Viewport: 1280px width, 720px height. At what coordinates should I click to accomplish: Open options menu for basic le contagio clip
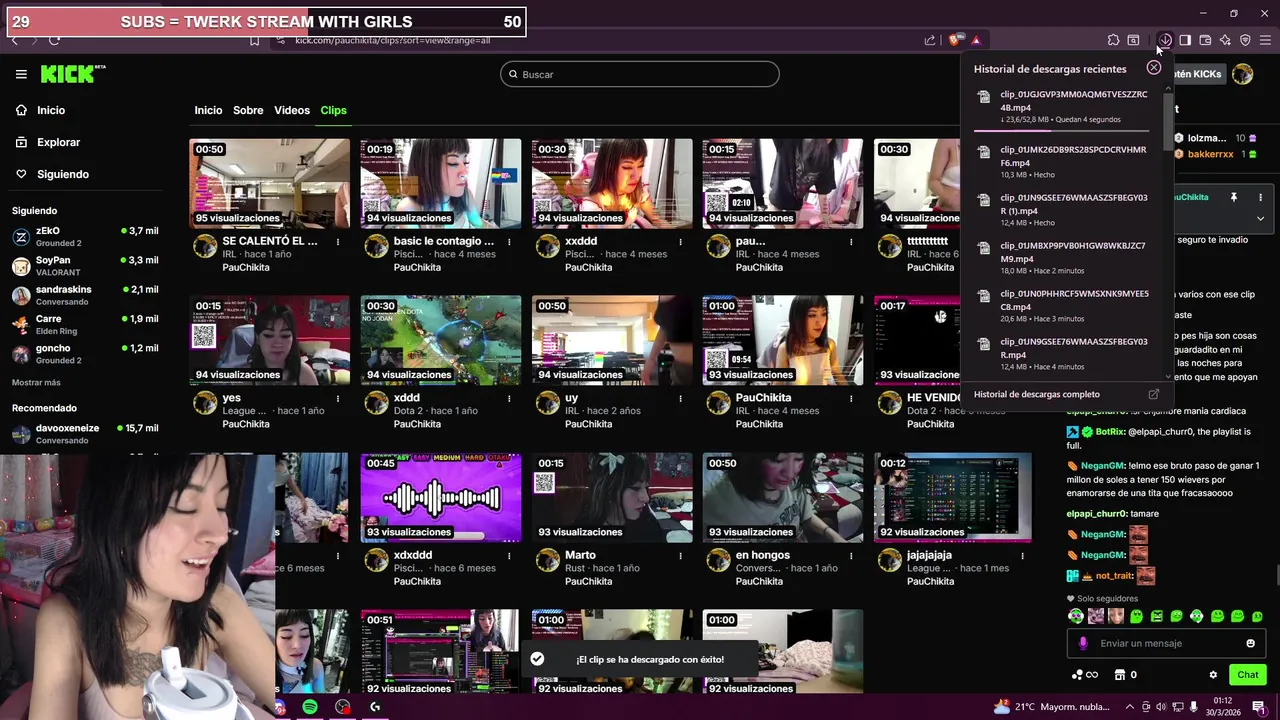509,241
